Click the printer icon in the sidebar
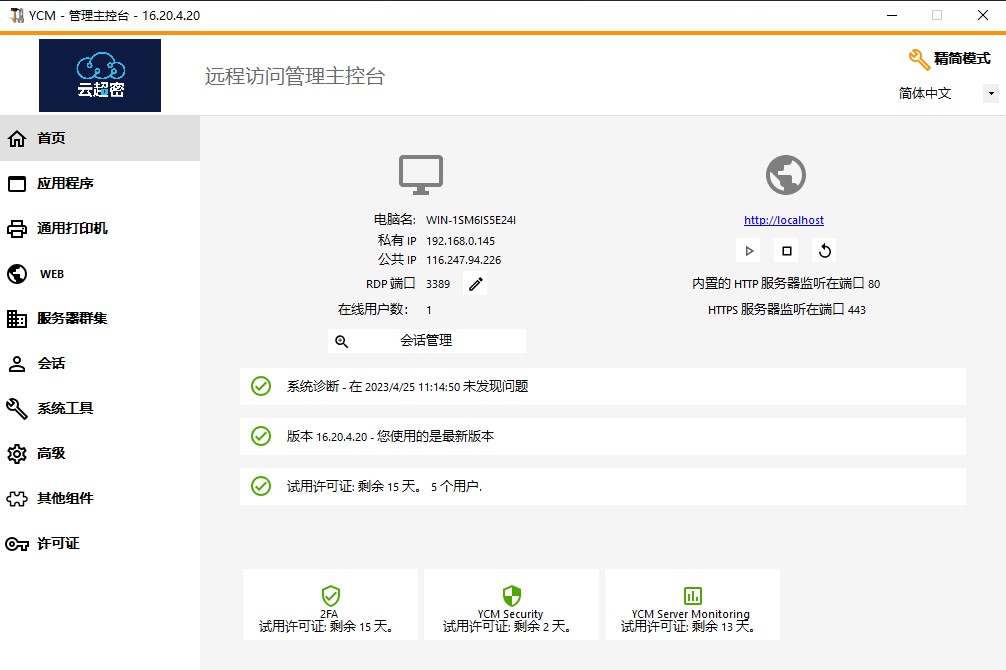Image resolution: width=1006 pixels, height=670 pixels. (x=17, y=229)
